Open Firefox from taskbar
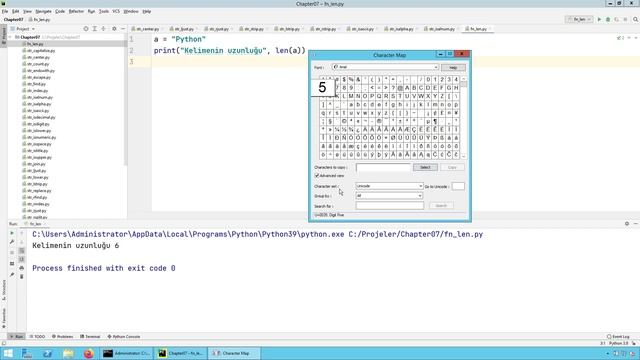 88,353
